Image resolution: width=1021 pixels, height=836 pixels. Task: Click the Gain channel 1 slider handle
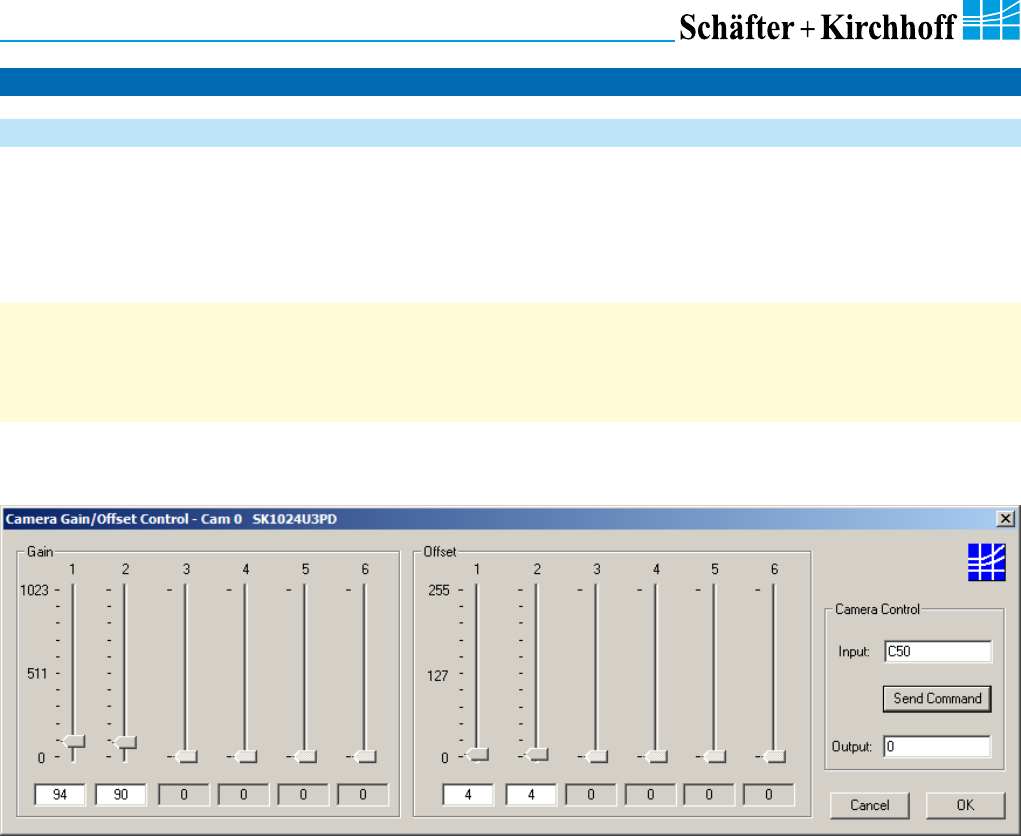click(73, 741)
